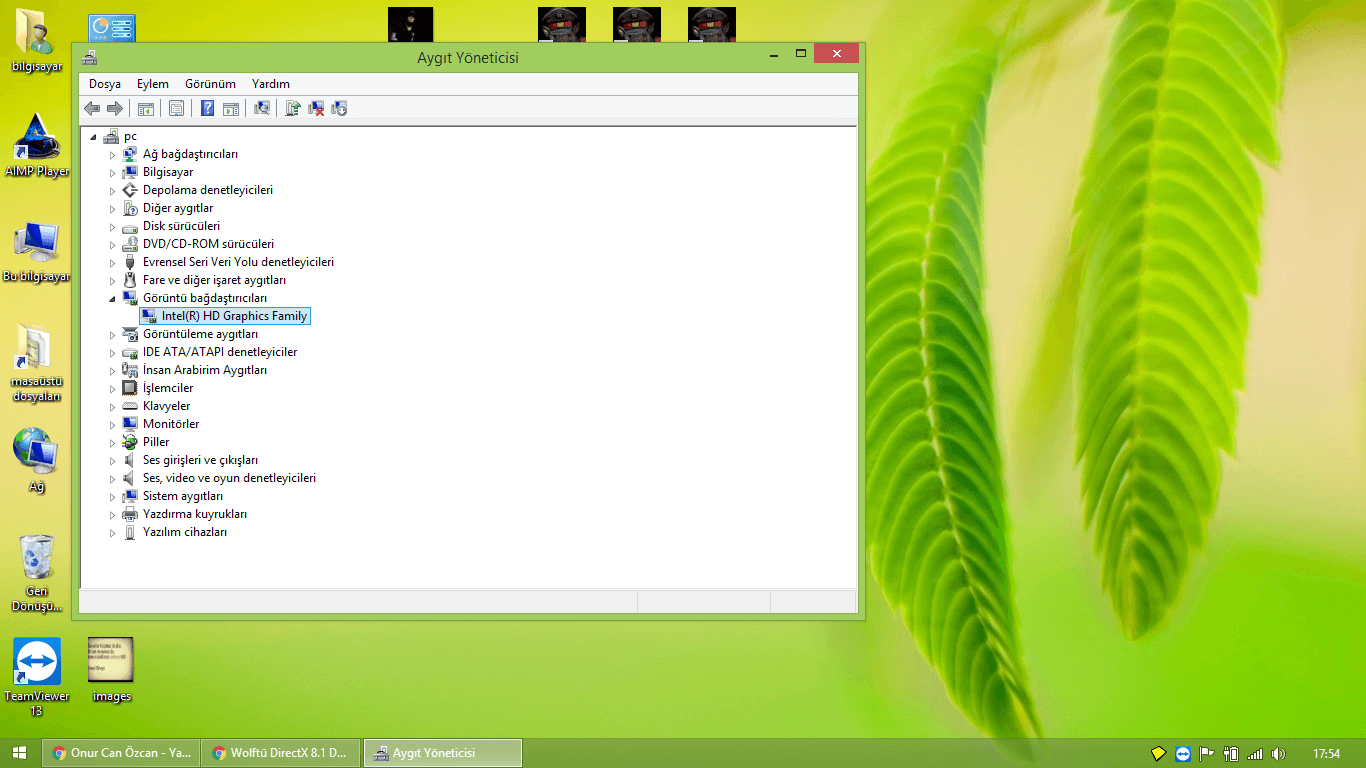1366x768 pixels.
Task: Select the bilgisayar user folder icon
Action: click(x=37, y=40)
